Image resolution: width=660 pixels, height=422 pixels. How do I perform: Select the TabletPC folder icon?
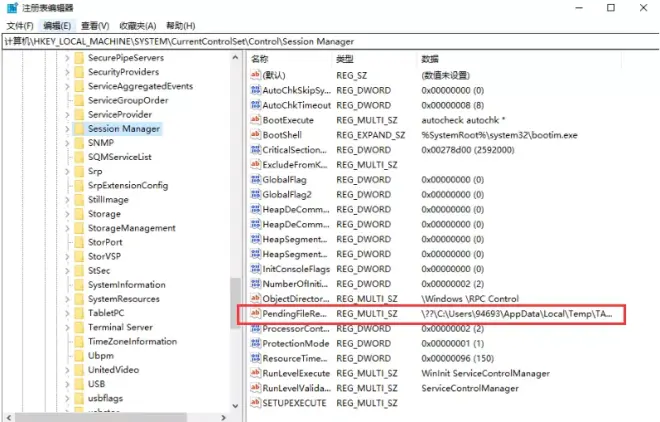(x=79, y=313)
